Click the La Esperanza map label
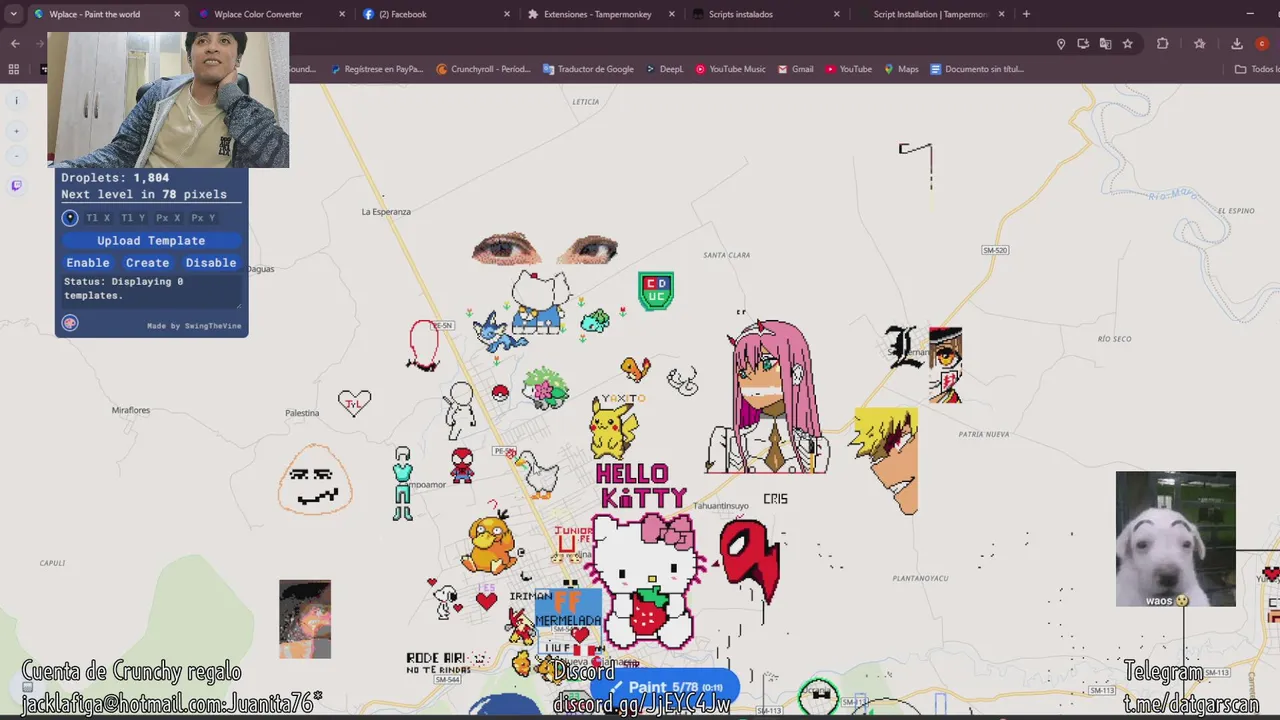Image resolution: width=1280 pixels, height=720 pixels. tap(386, 212)
